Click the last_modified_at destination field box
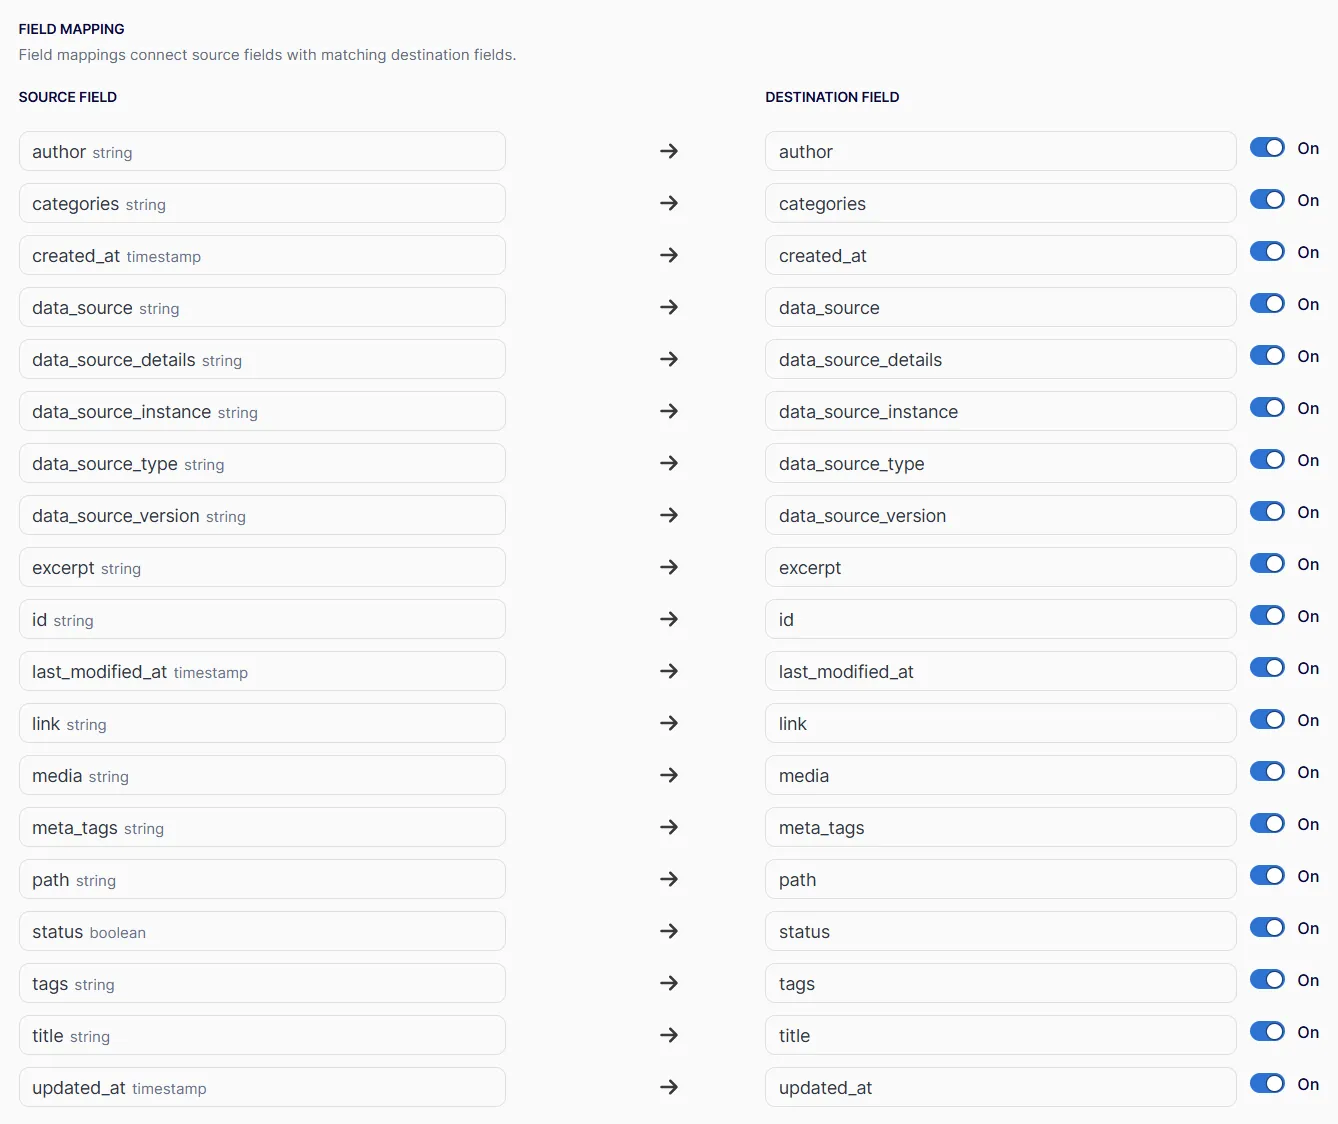This screenshot has width=1338, height=1124. [x=1001, y=671]
